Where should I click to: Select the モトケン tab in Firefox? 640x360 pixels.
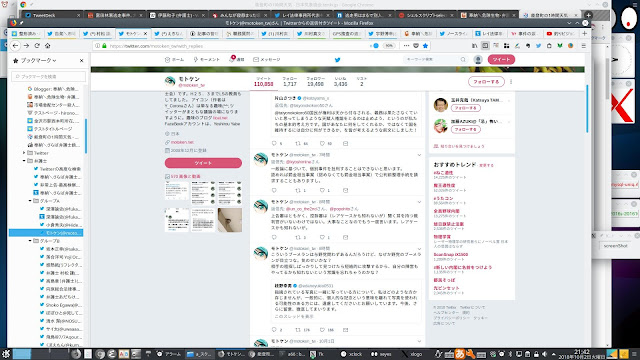[132, 33]
